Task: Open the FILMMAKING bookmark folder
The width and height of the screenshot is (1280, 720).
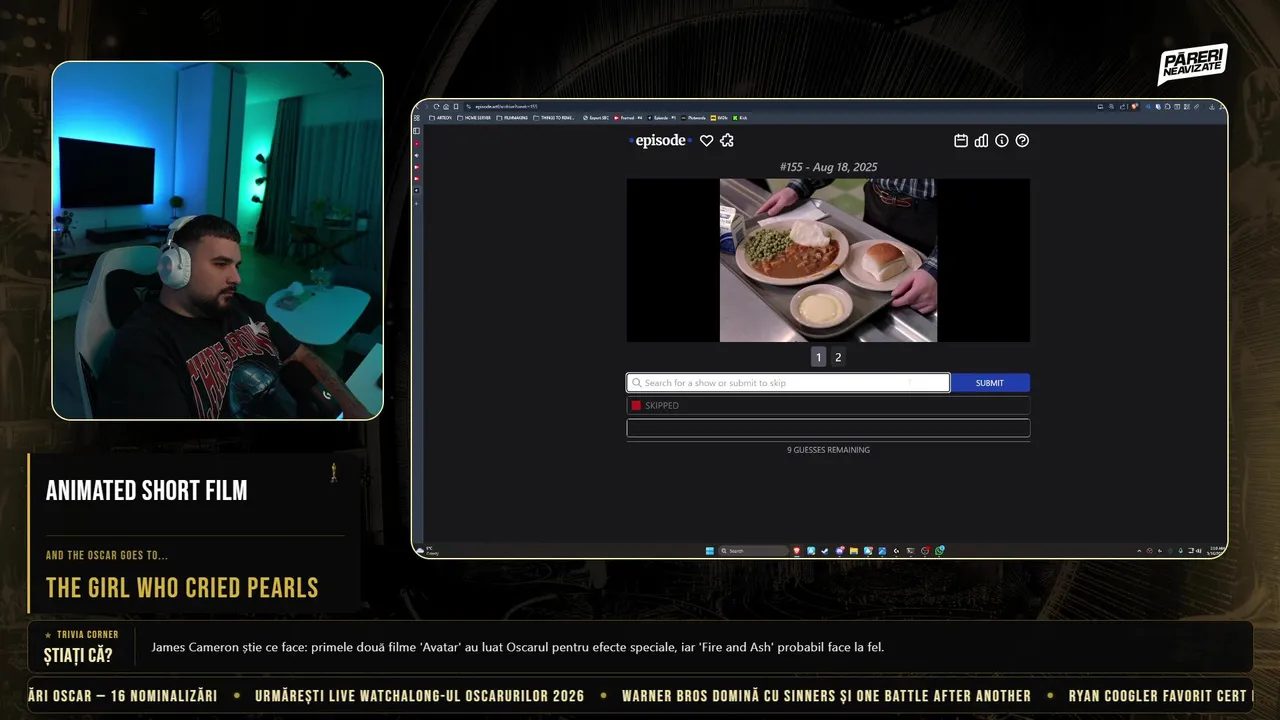Action: [511, 118]
